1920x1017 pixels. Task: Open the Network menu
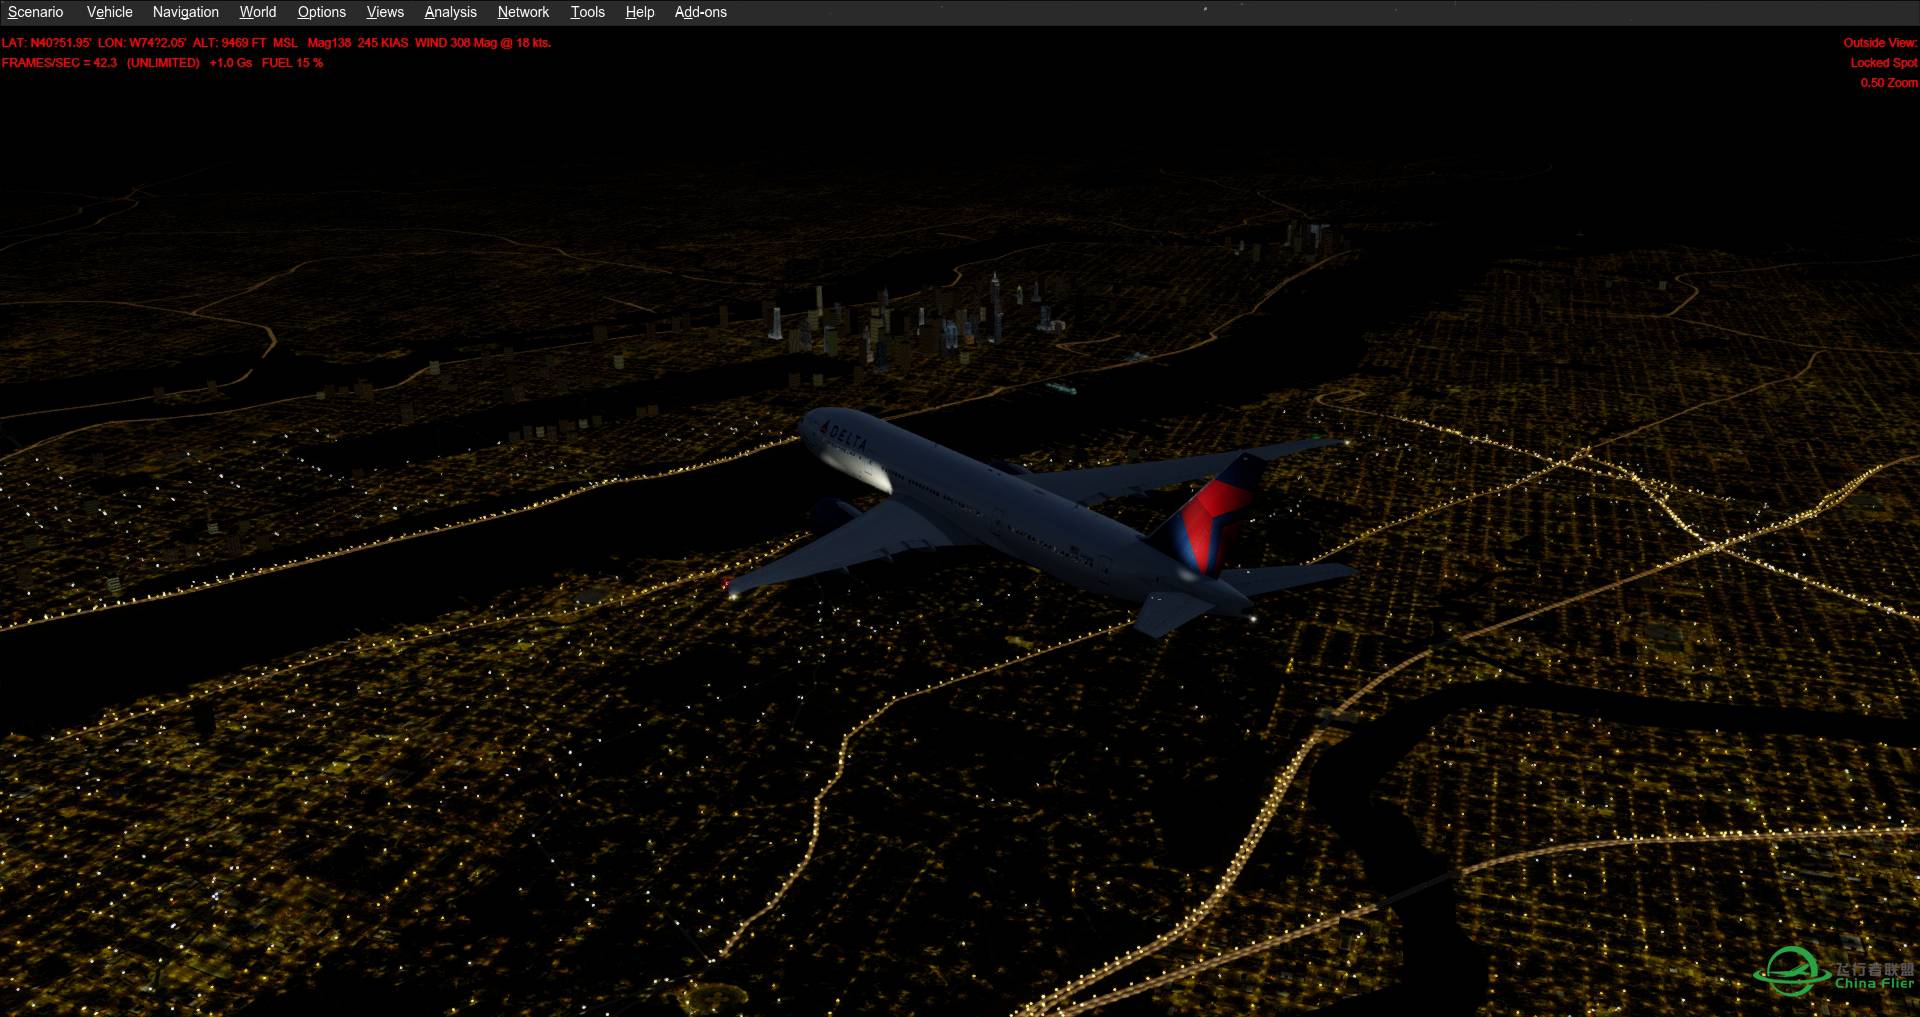coord(522,12)
